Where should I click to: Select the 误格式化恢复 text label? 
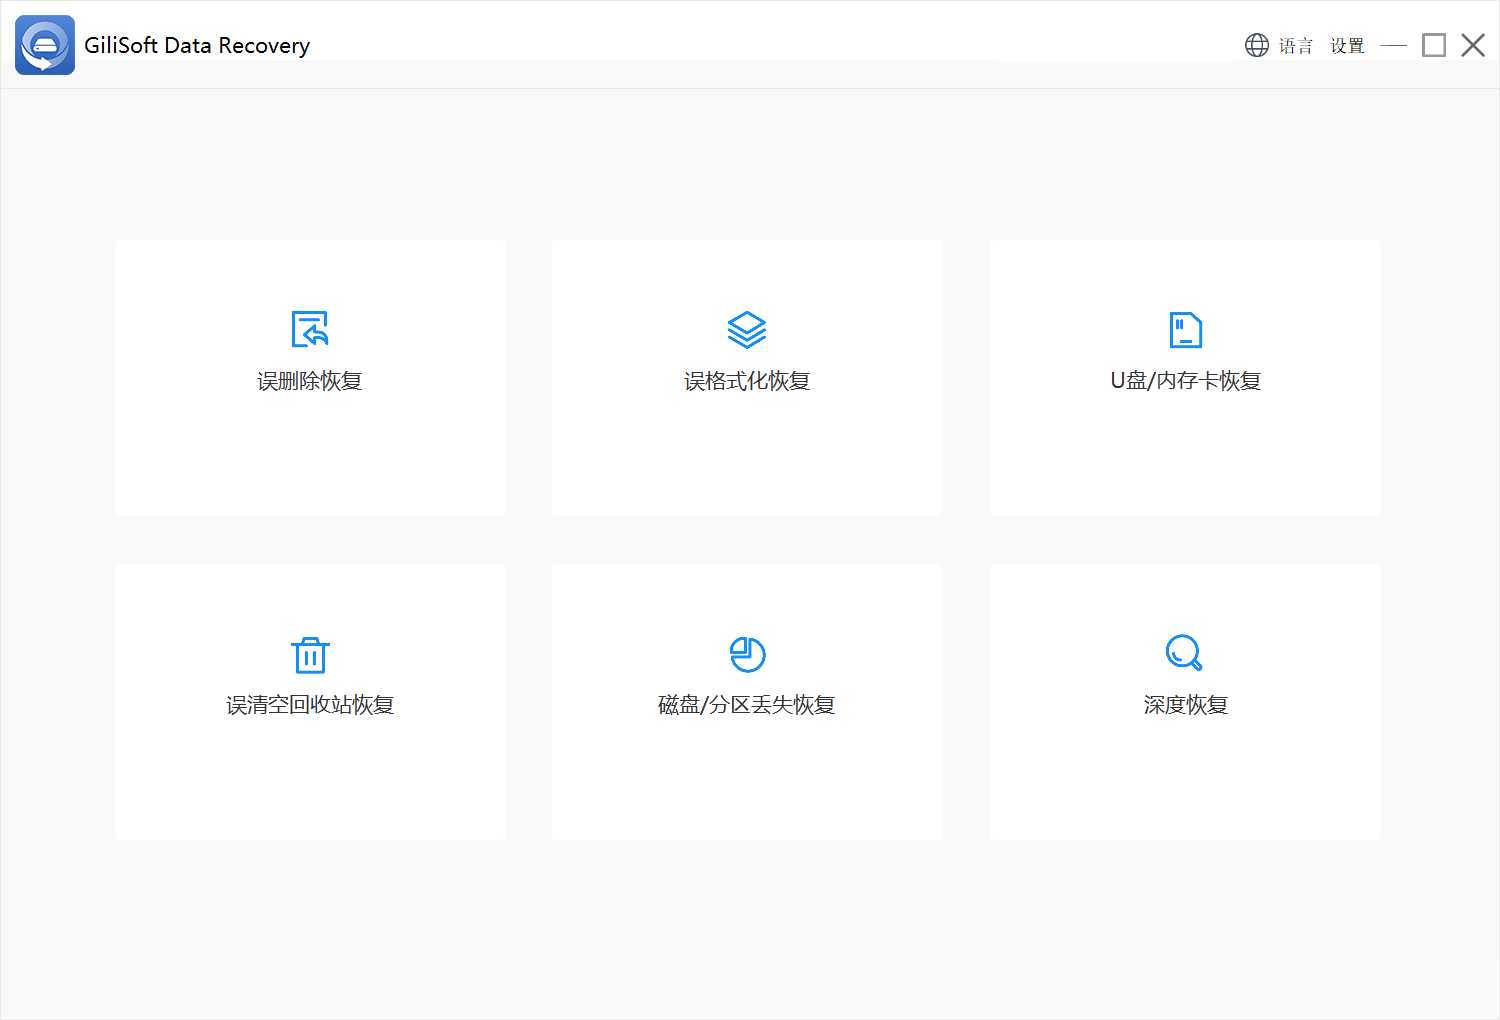pos(747,381)
